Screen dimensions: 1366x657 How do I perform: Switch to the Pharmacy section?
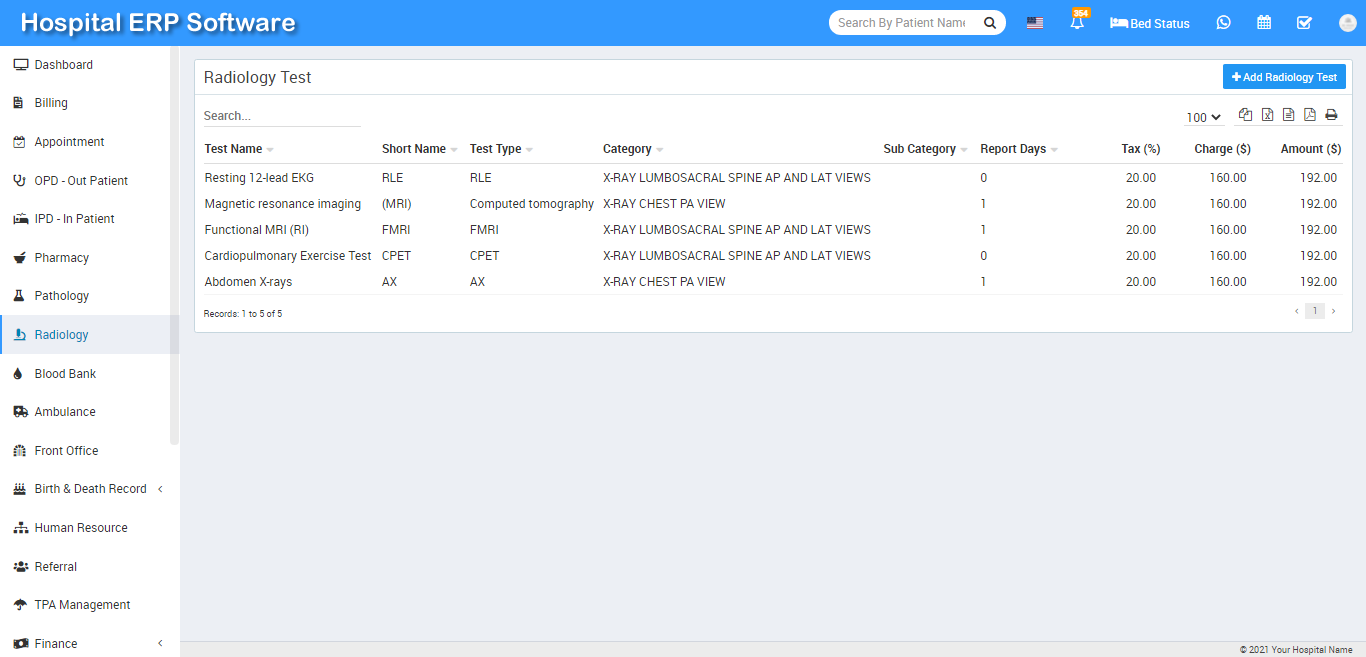(60, 257)
